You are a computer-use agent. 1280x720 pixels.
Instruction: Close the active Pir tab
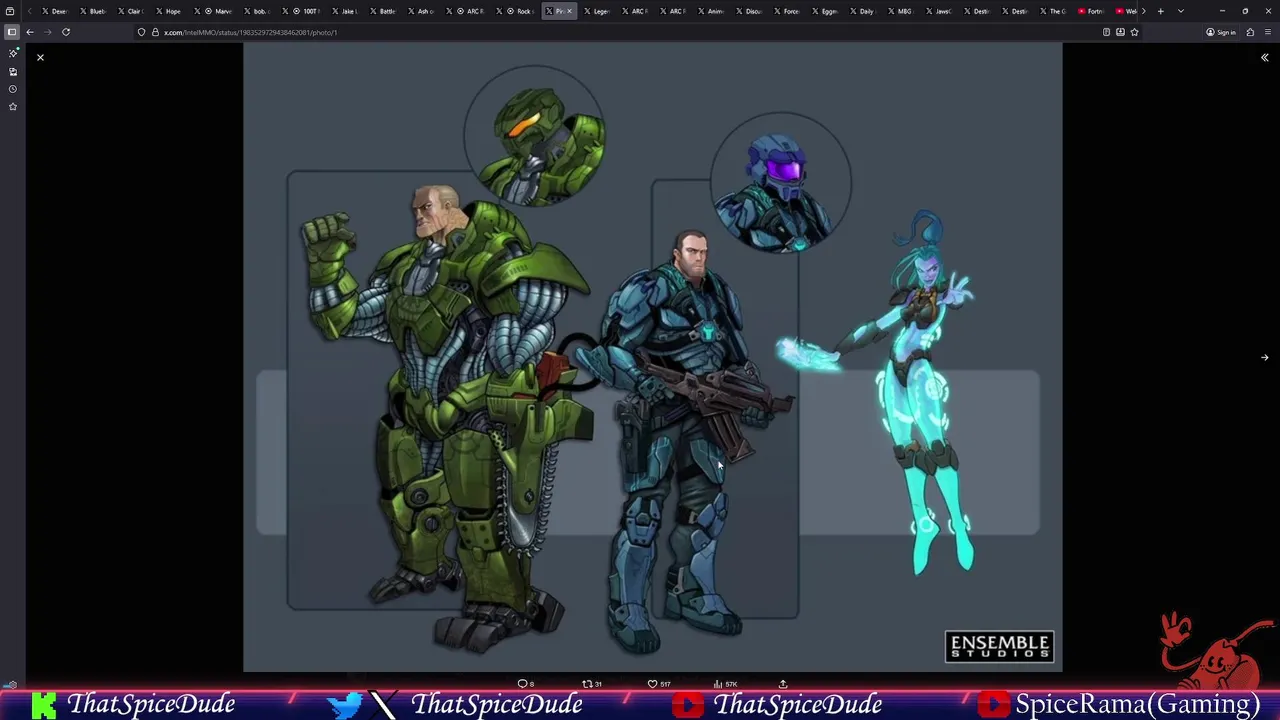[x=570, y=11]
